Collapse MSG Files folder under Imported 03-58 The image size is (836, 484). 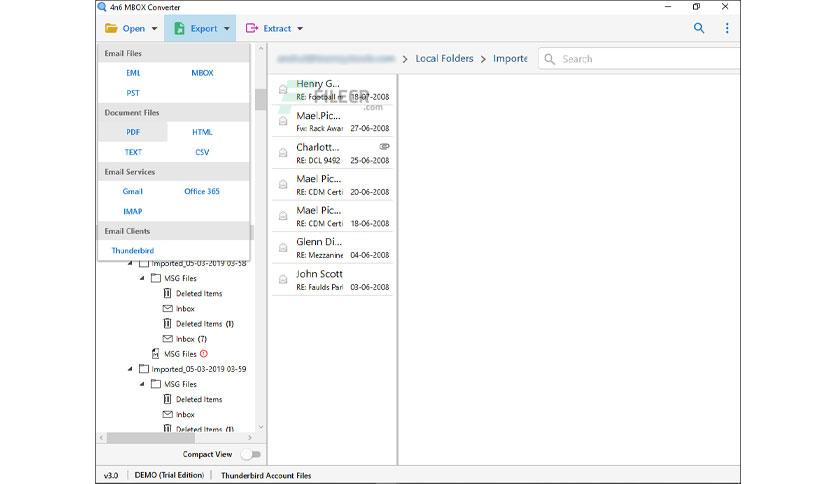(142, 278)
